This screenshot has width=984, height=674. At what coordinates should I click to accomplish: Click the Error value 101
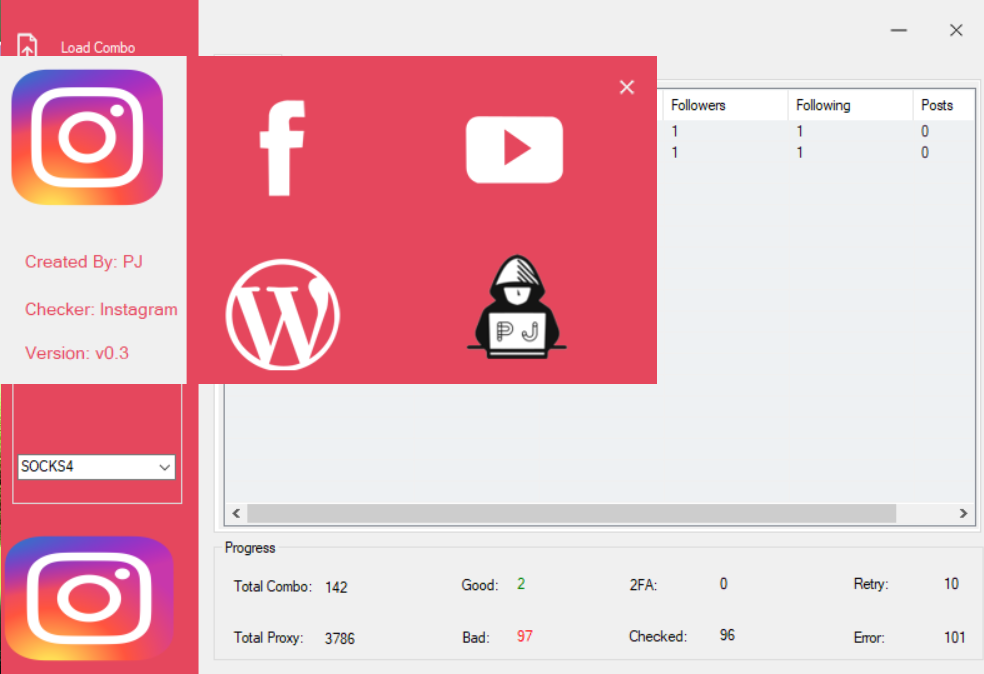[x=955, y=638]
